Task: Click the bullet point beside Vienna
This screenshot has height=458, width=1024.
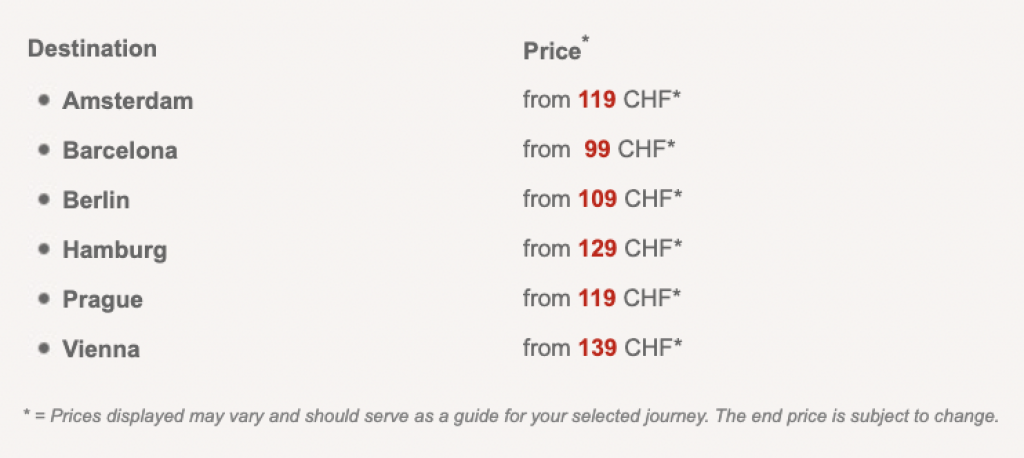Action: (43, 348)
